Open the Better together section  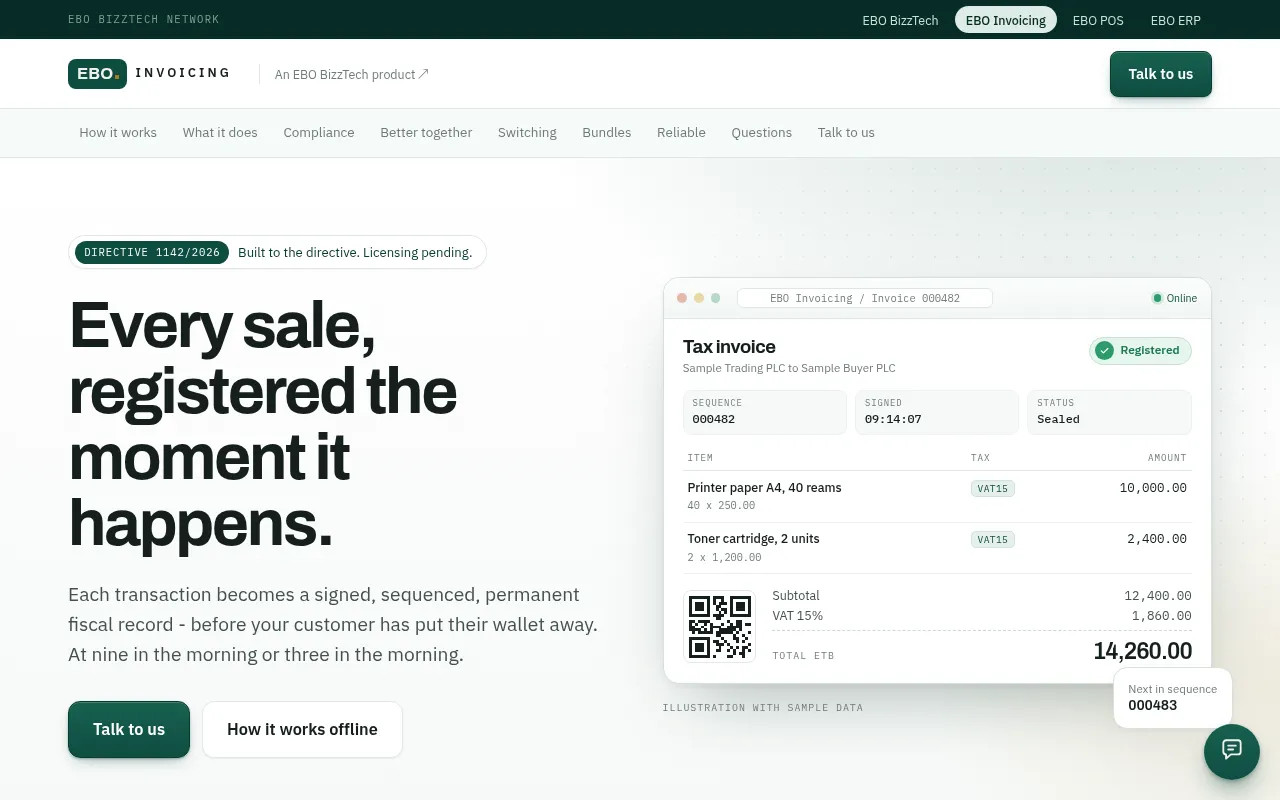pyautogui.click(x=426, y=133)
